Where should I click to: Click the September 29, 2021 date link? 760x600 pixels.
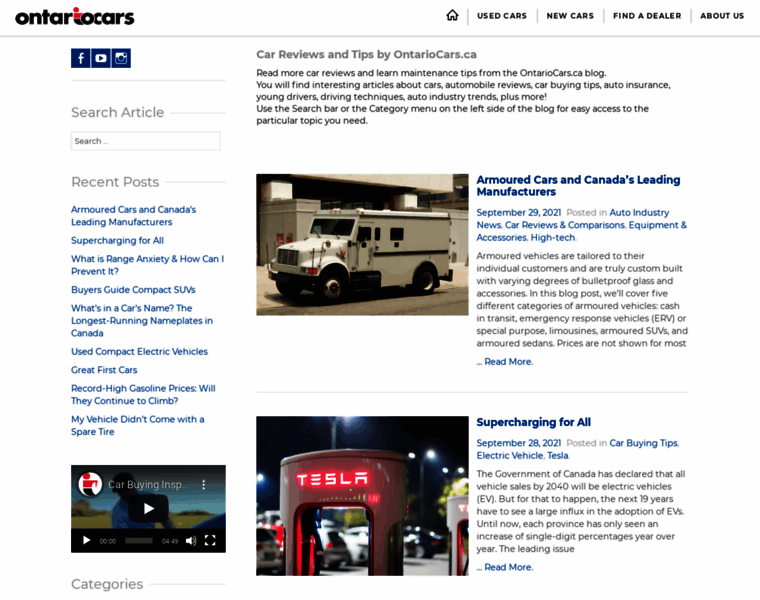point(519,212)
